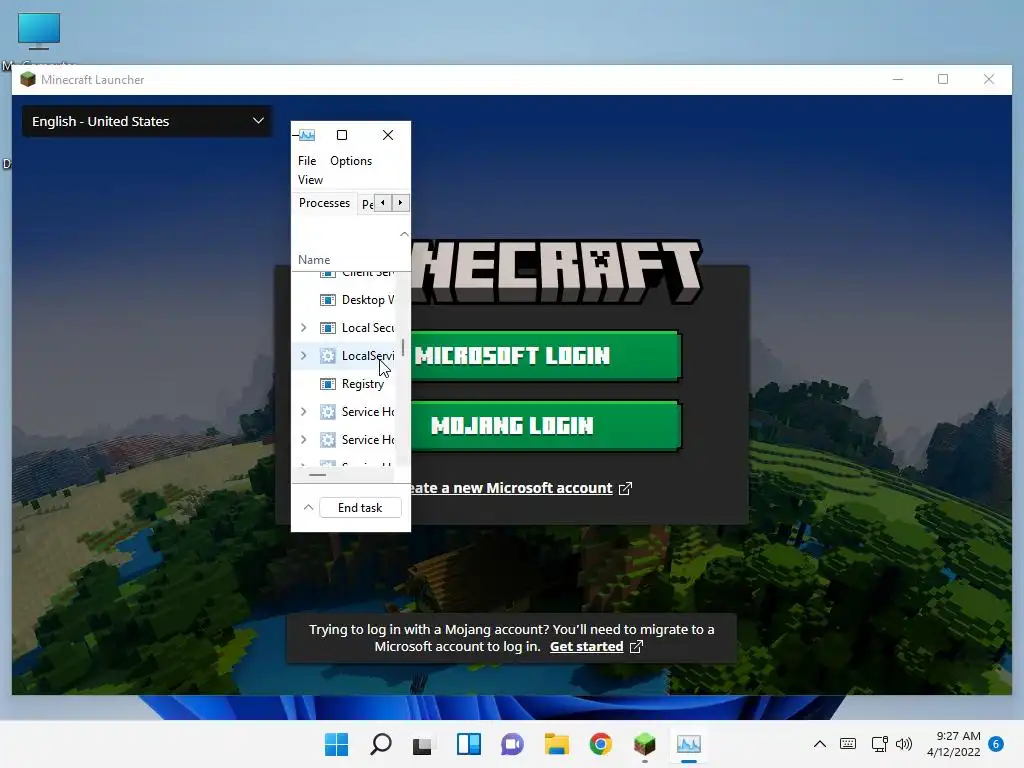This screenshot has height=768, width=1024.
Task: Click external-link icon beside Get started
Action: pyautogui.click(x=636, y=647)
